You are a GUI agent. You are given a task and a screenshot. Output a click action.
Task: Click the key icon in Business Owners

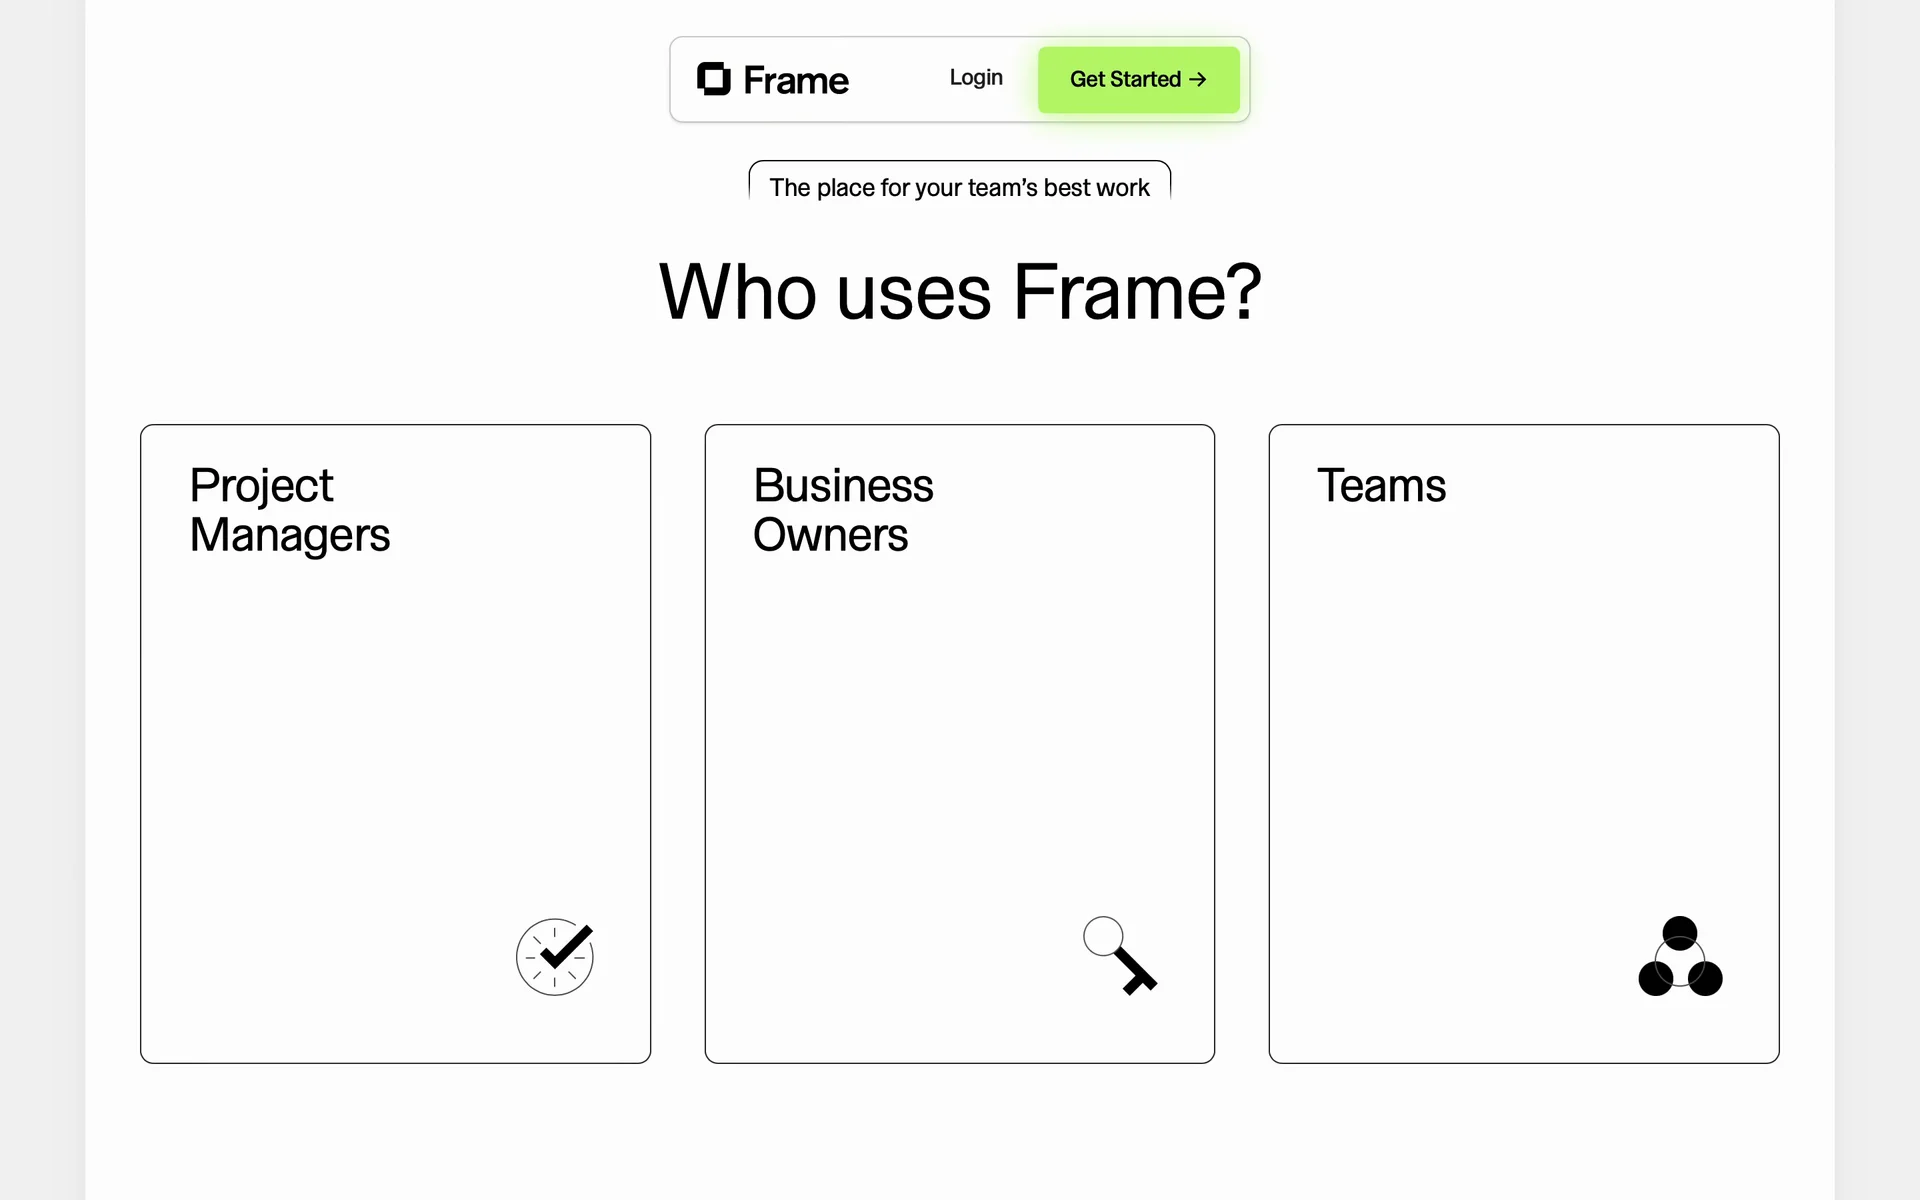[1120, 955]
